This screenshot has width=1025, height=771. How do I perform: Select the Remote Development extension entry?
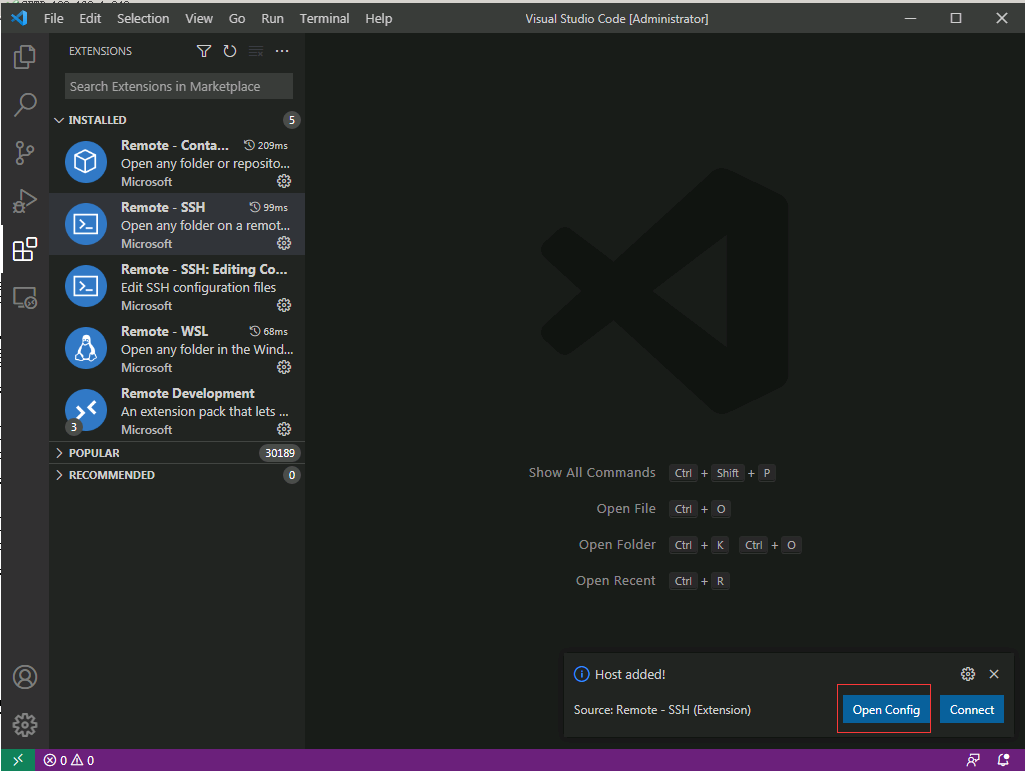pos(176,411)
